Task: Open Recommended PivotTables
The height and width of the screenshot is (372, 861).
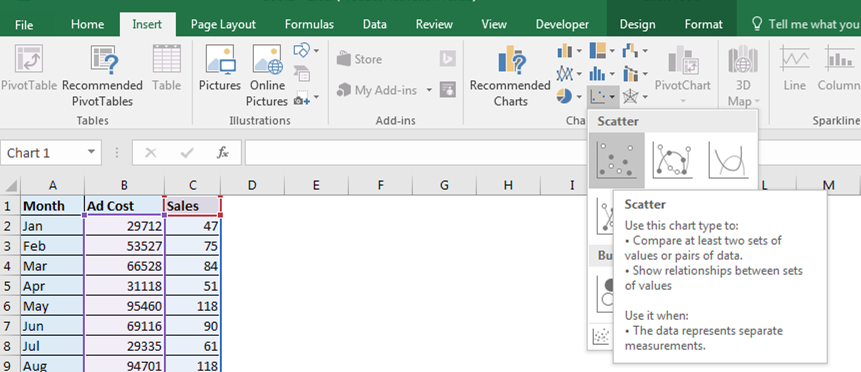Action: tap(102, 76)
